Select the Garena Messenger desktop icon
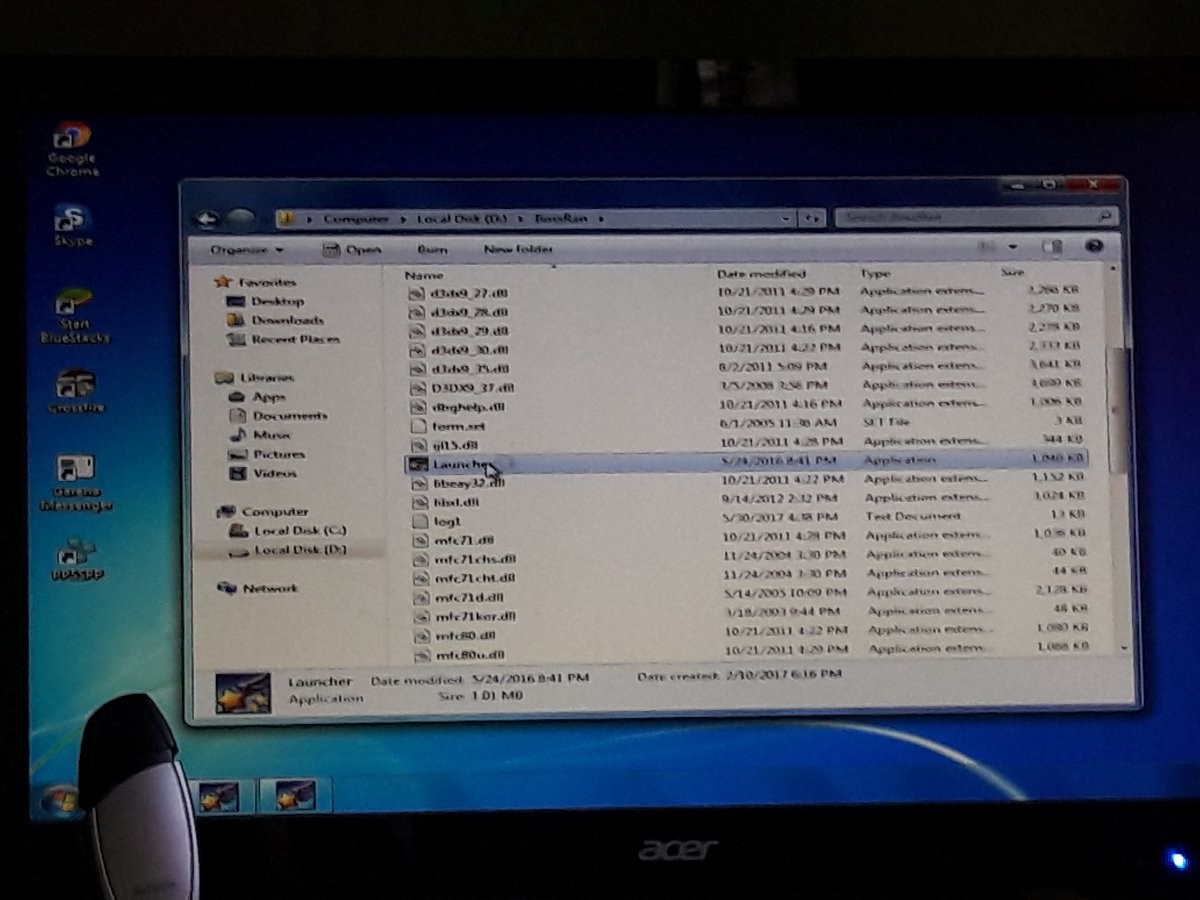 pyautogui.click(x=76, y=483)
